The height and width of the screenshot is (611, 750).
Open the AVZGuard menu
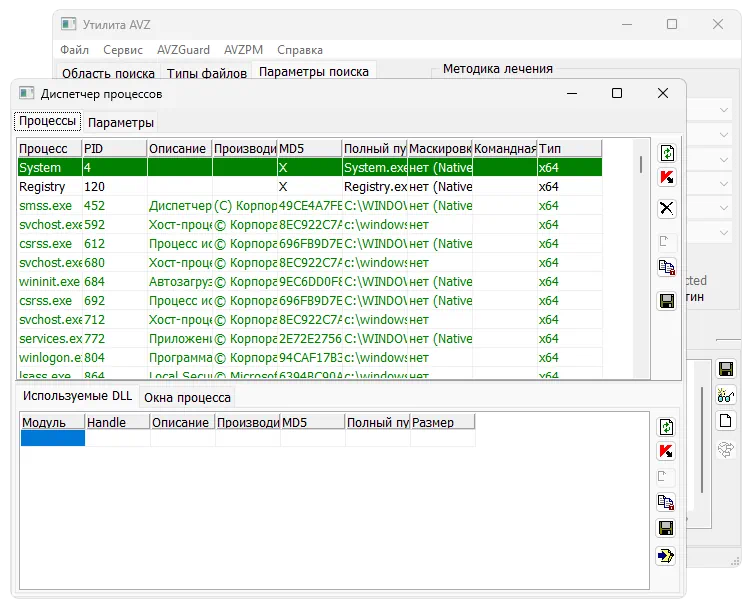183,50
